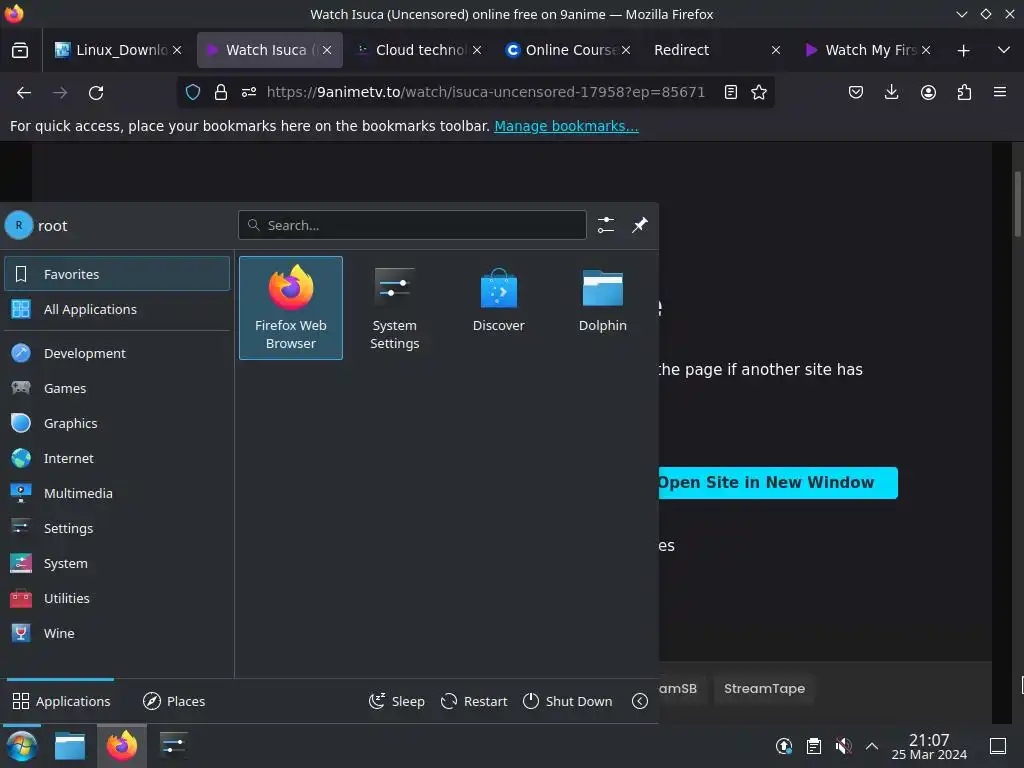Viewport: 1024px width, 768px height.
Task: Open Discover software center
Action: [498, 308]
